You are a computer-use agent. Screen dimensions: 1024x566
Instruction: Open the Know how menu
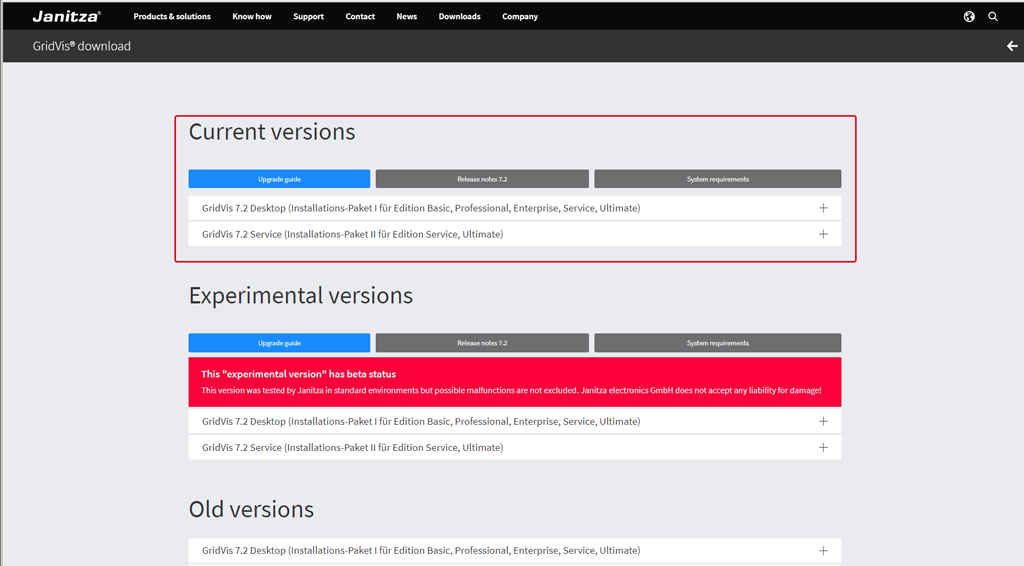[x=251, y=16]
